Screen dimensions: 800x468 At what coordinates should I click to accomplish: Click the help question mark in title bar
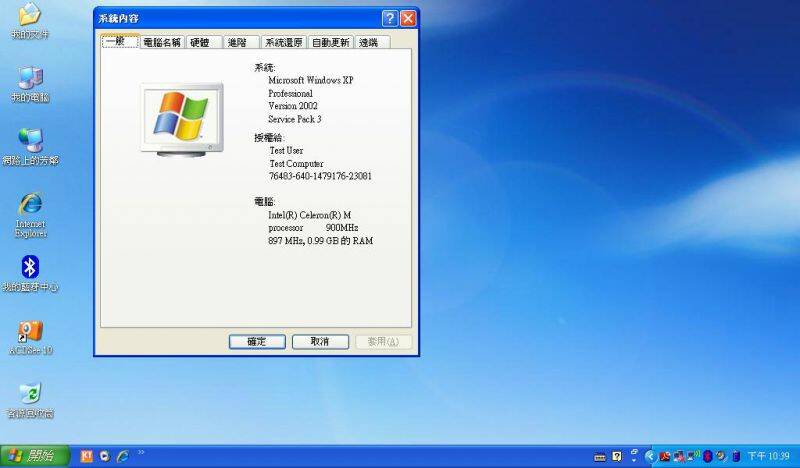(389, 19)
